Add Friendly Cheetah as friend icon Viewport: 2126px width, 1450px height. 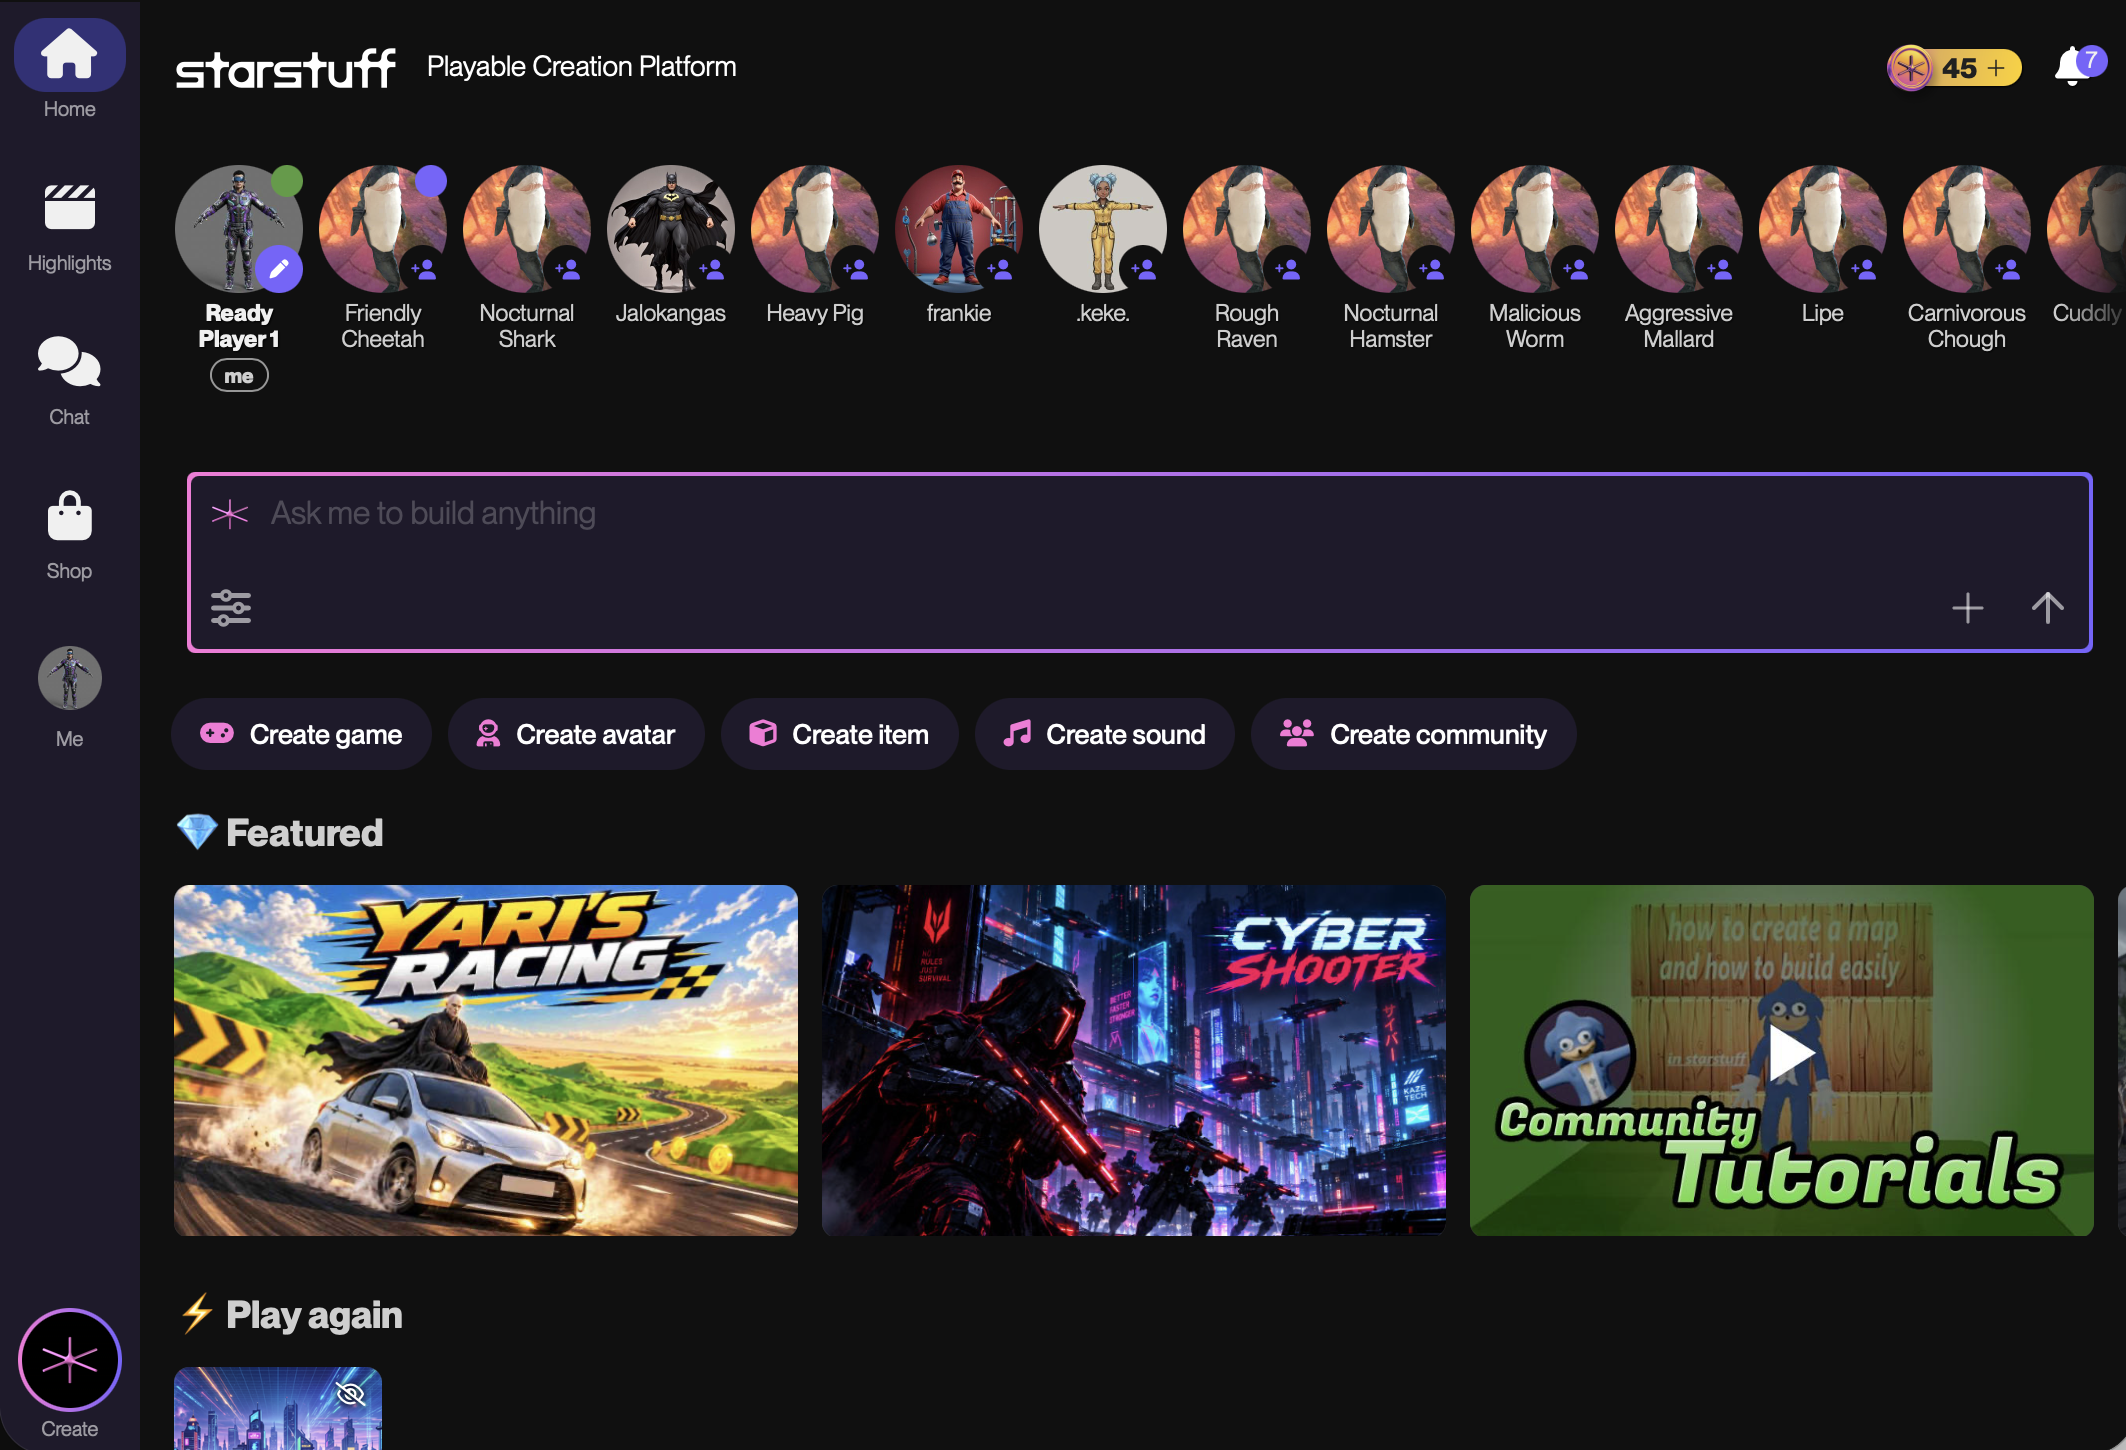[423, 269]
